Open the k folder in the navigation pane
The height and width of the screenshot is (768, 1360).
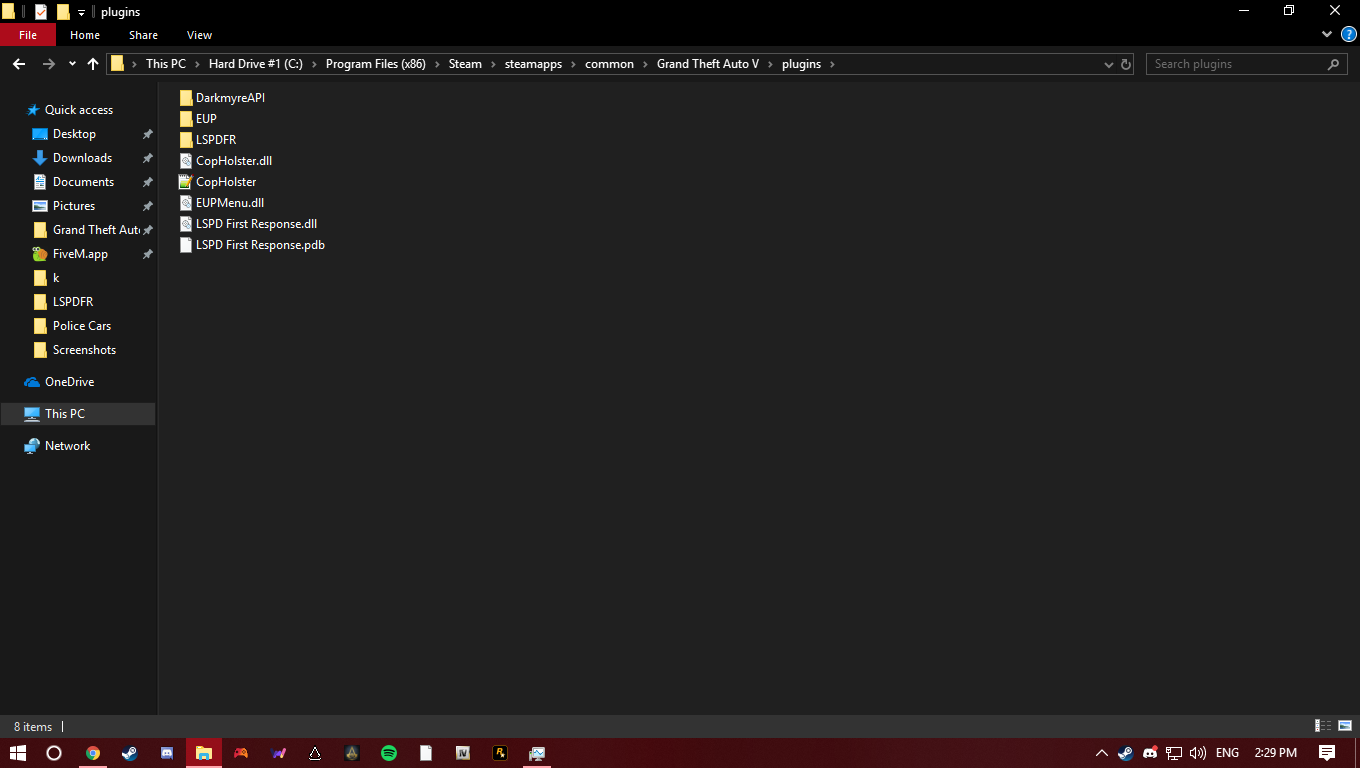coord(56,278)
